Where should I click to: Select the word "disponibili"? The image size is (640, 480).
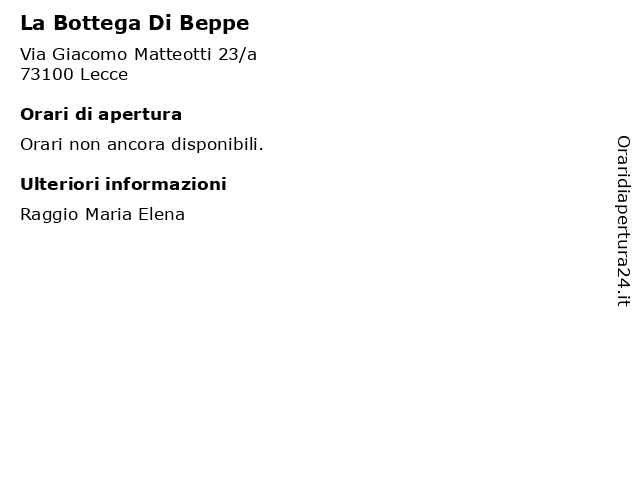click(x=215, y=144)
